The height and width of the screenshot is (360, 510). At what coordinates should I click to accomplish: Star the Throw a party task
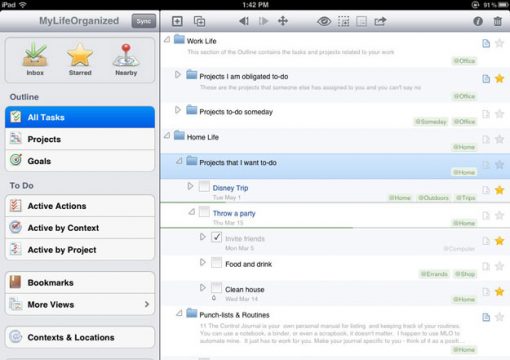pos(499,215)
